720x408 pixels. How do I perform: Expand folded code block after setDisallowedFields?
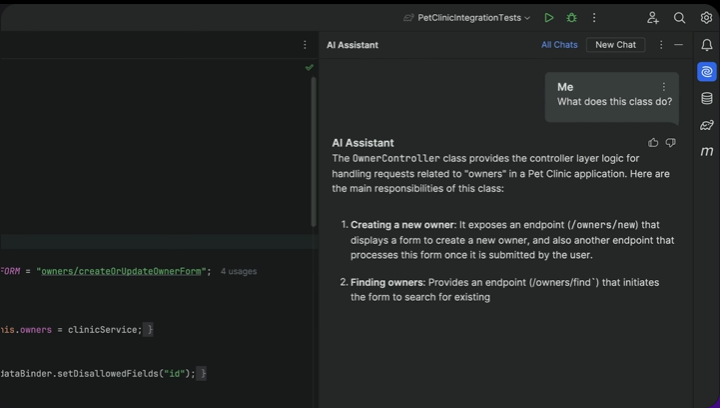coord(202,374)
